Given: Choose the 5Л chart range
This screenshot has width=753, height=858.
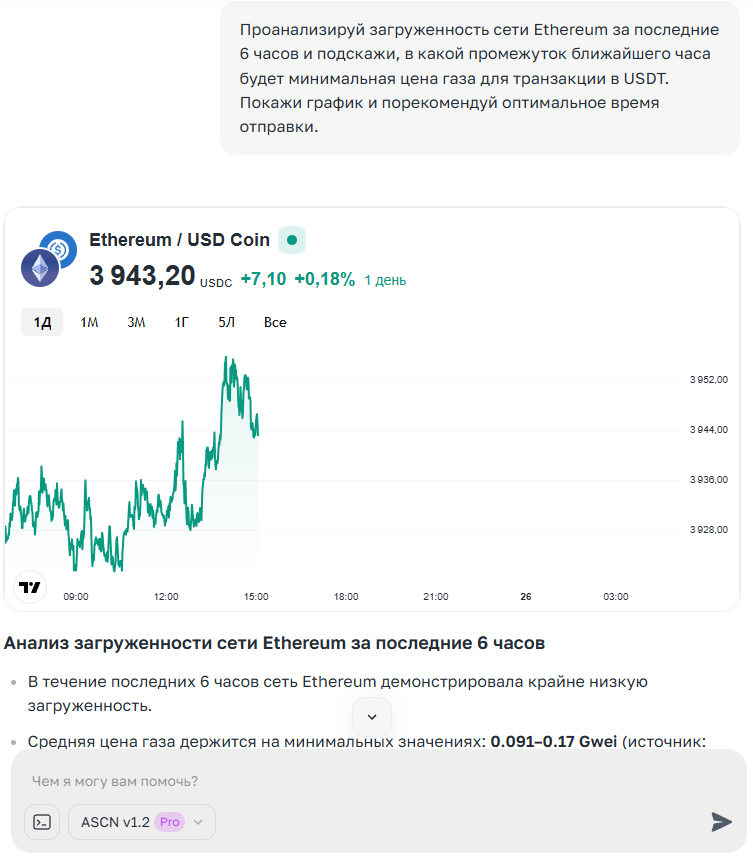Looking at the screenshot, I should 227,322.
